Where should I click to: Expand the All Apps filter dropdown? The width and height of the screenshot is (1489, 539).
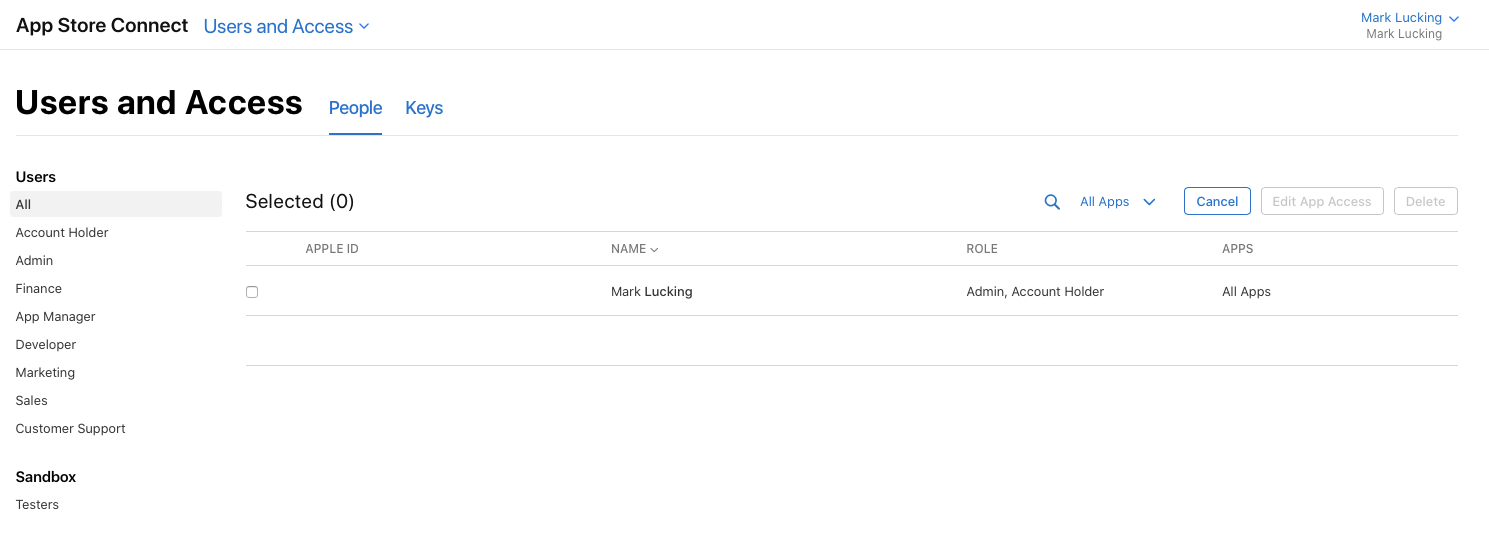1118,202
